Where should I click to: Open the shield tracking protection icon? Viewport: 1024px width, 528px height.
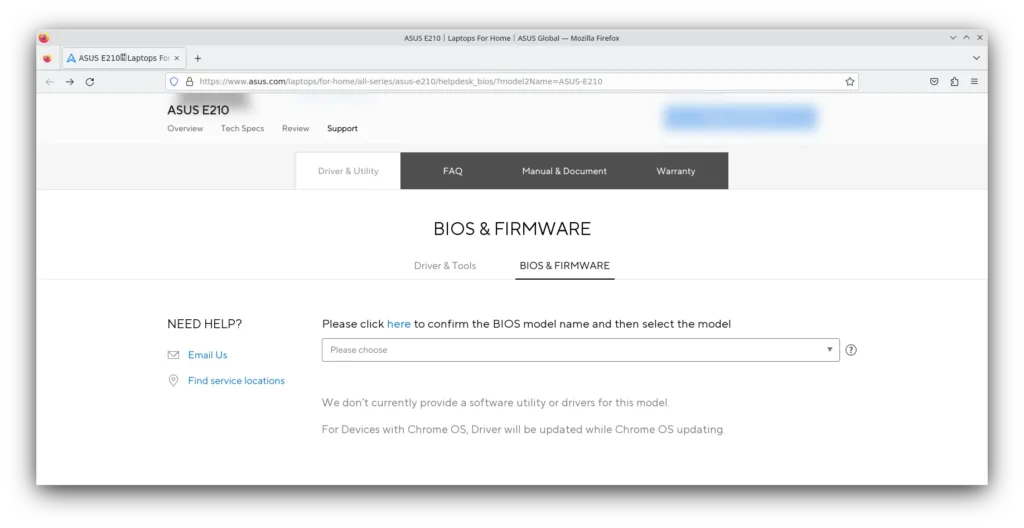tap(174, 82)
